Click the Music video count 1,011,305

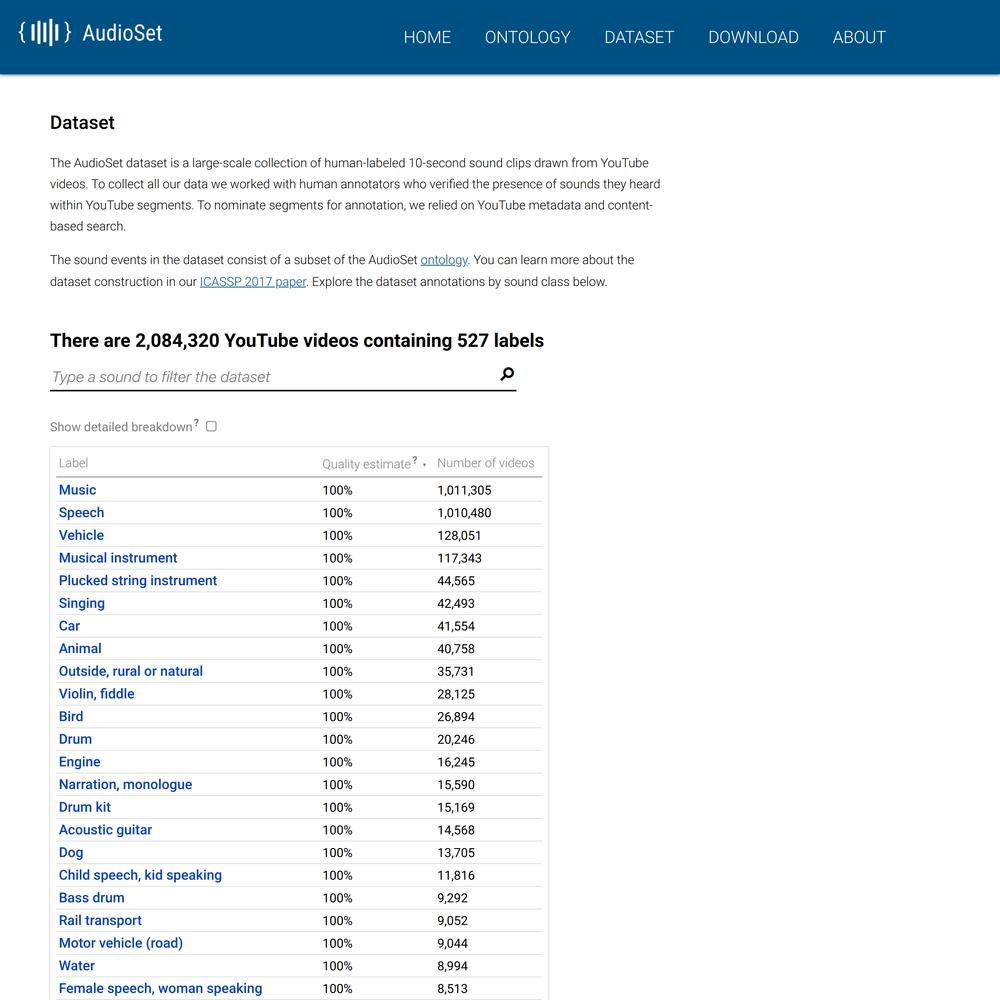[464, 490]
